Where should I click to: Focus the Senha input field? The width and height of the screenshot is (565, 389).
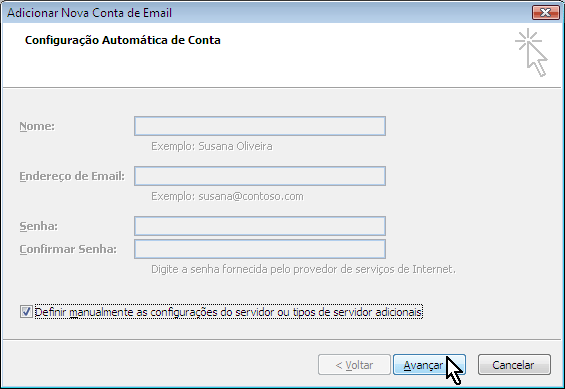[x=260, y=226]
